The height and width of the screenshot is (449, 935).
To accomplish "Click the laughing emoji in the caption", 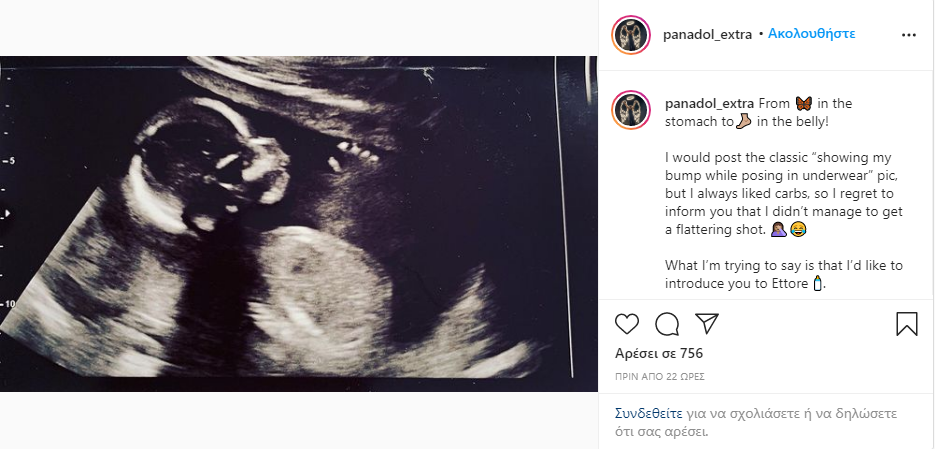I will point(798,231).
